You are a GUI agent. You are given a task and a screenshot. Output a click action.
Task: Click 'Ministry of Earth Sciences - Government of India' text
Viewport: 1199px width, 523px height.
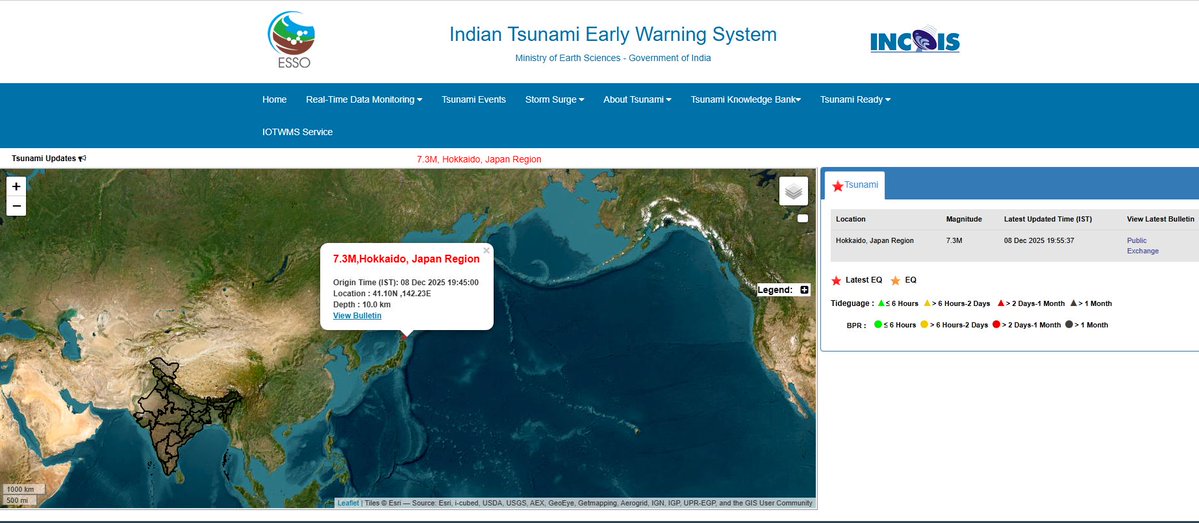[x=612, y=58]
